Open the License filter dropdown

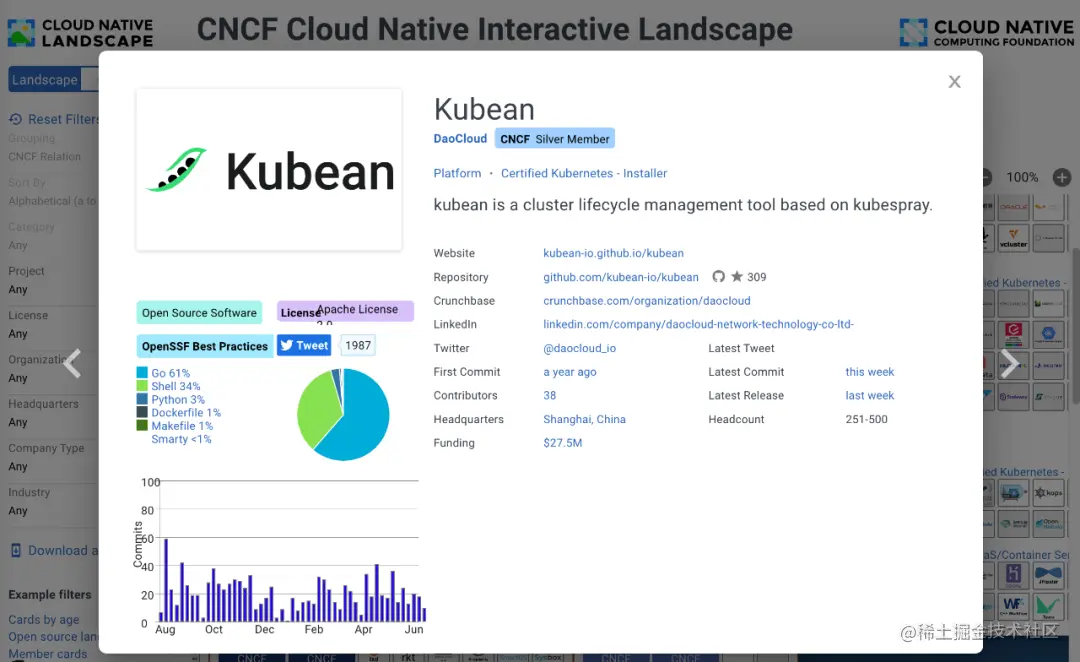pos(52,333)
